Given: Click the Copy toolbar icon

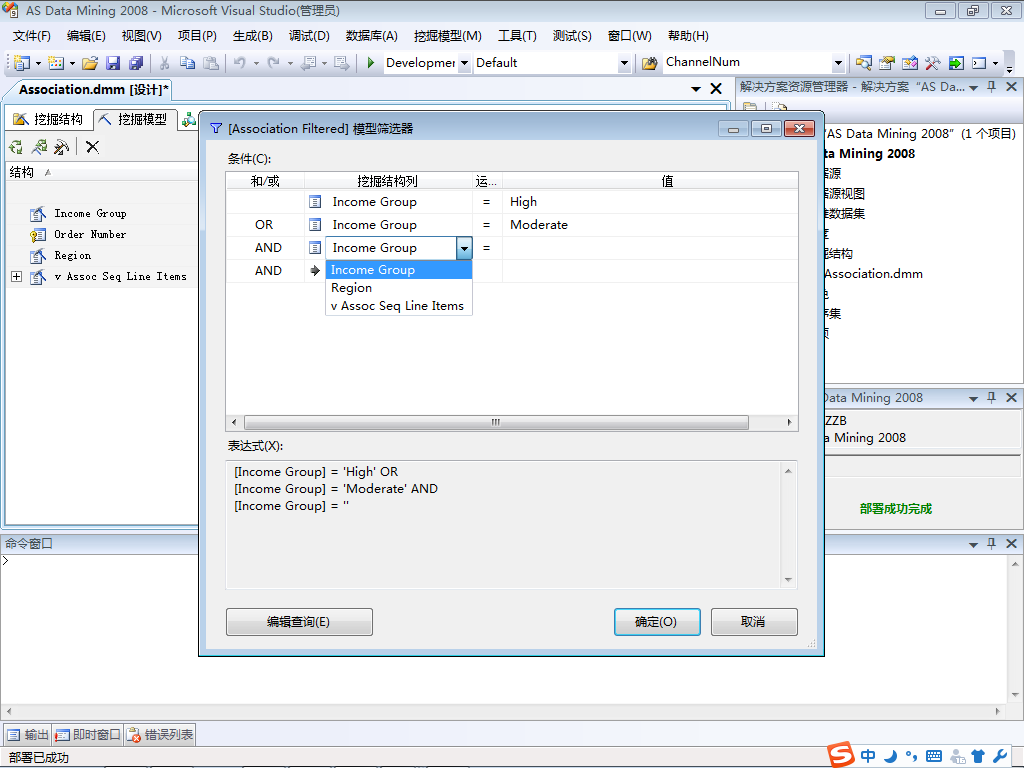Looking at the screenshot, I should [x=187, y=63].
